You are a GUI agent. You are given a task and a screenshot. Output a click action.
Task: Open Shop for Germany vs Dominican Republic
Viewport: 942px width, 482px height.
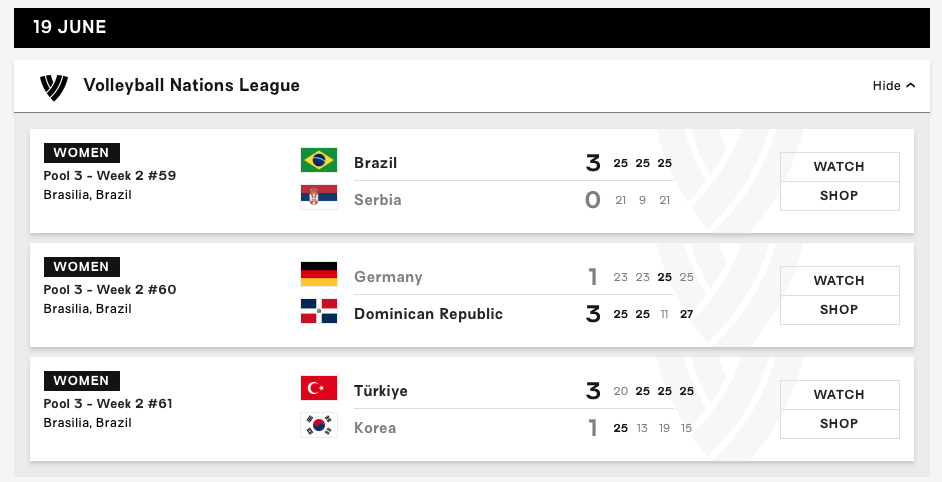pos(839,310)
